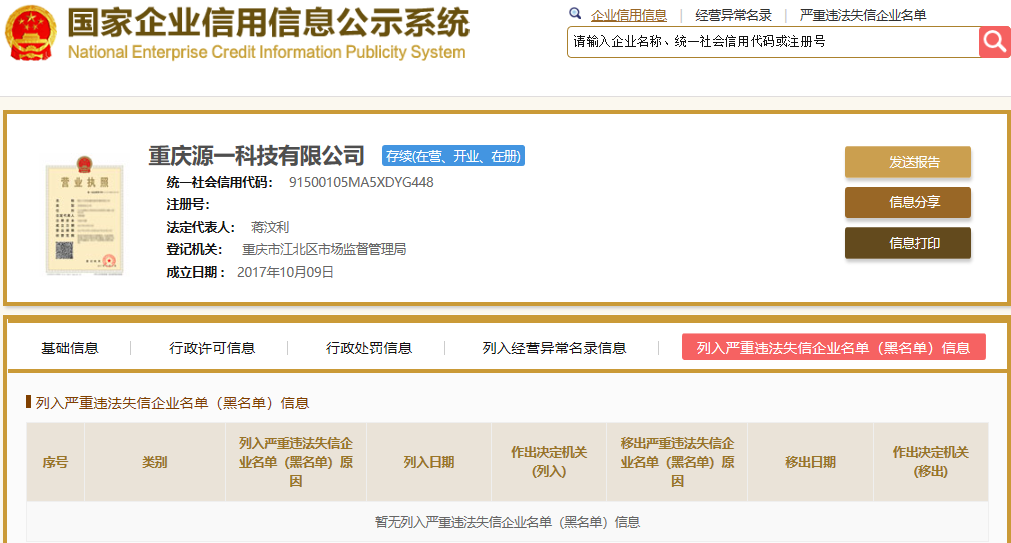The image size is (1011, 543).
Task: Click the 列入日期 column header
Action: (429, 462)
